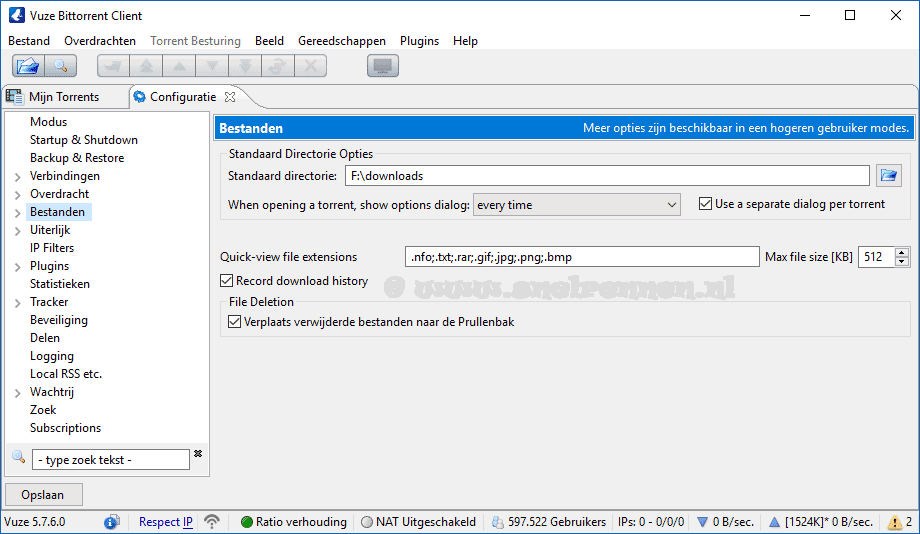Browse for Standaard directorie folder icon
This screenshot has width=920, height=534.
[x=889, y=175]
